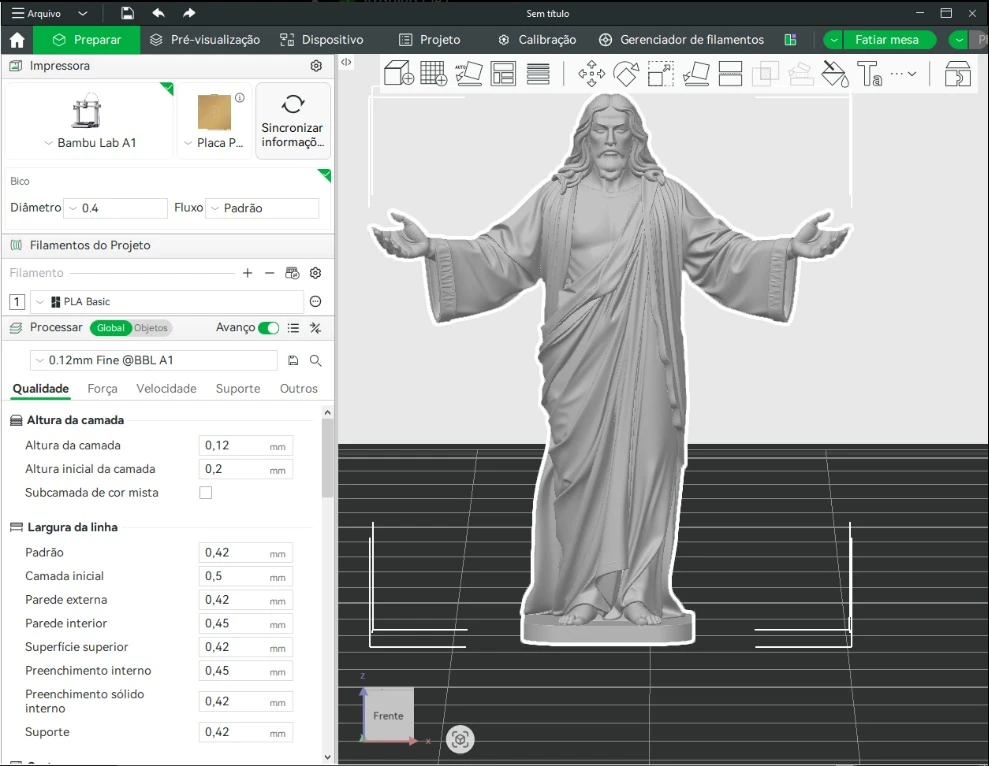Click the Frente face of the view cube
Viewport: 989px width, 766px height.
coord(389,716)
